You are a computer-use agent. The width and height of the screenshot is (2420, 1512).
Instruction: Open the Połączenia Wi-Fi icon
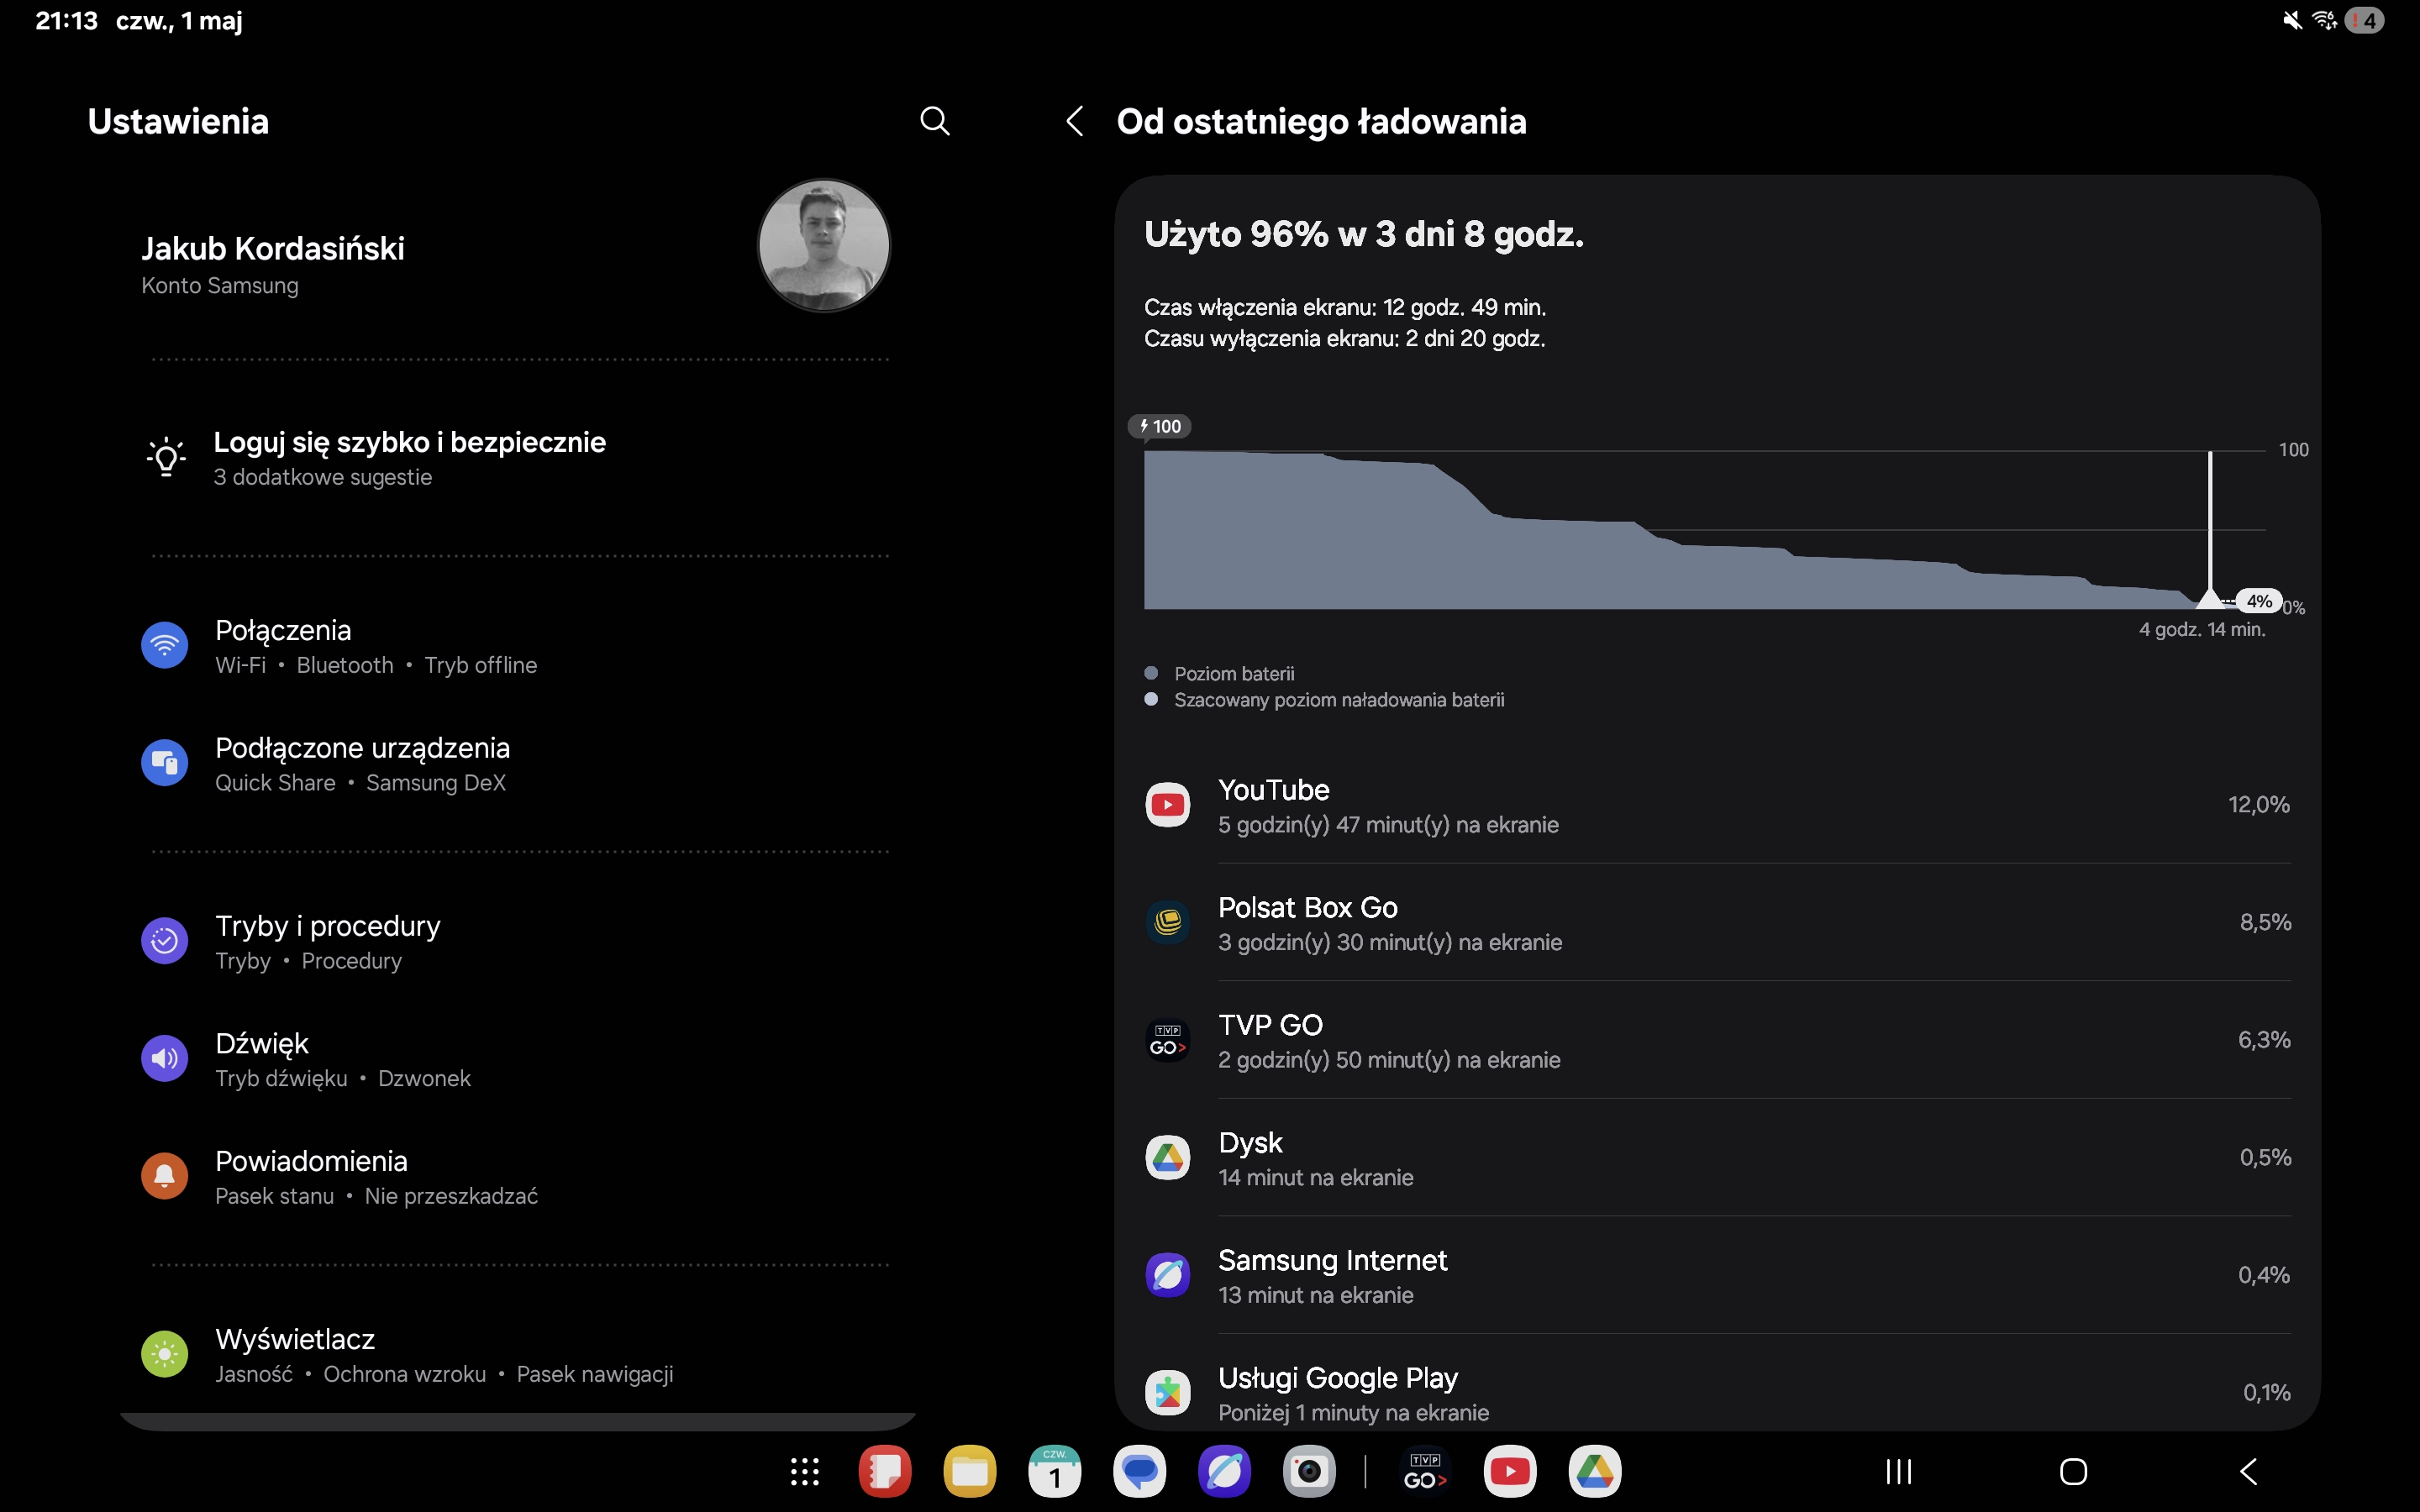point(165,646)
